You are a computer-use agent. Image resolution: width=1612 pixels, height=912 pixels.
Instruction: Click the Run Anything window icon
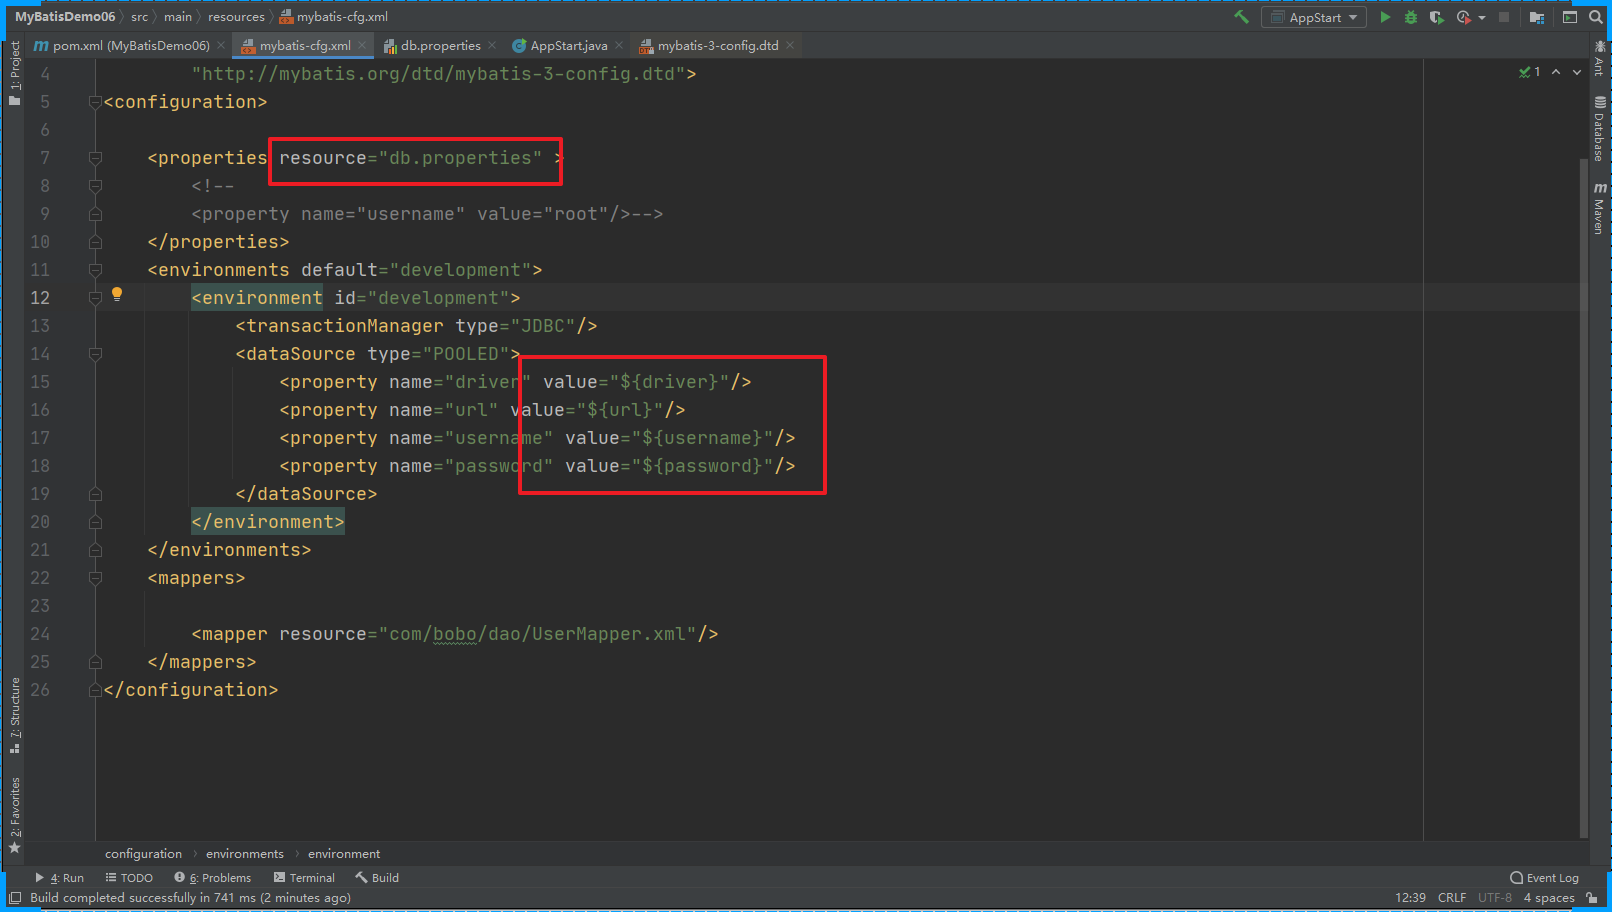(x=1570, y=17)
